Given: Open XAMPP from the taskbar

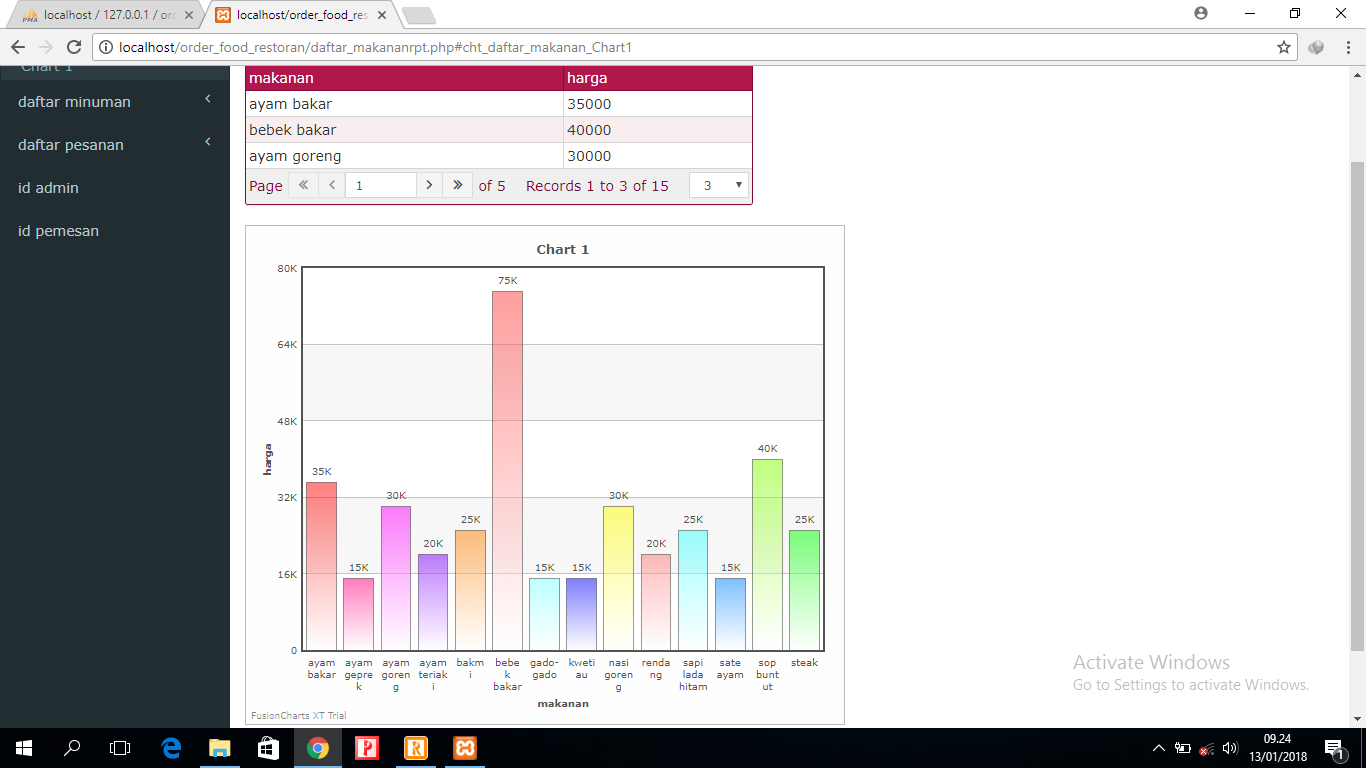Looking at the screenshot, I should point(465,747).
